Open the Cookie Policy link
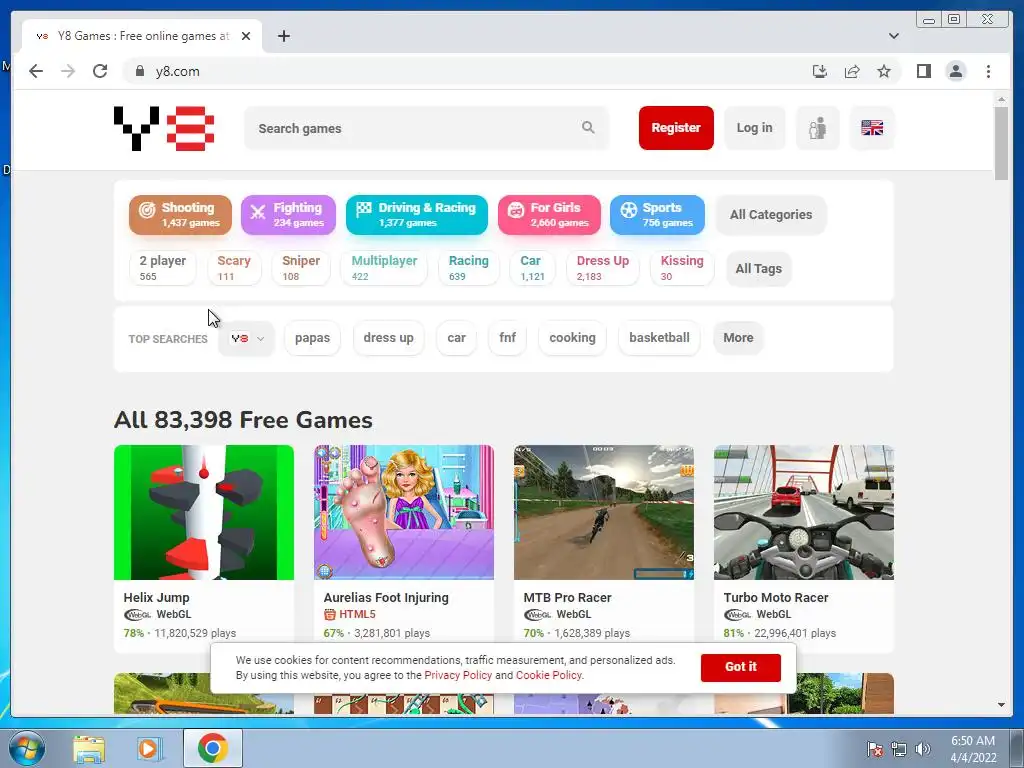1024x768 pixels. point(549,675)
